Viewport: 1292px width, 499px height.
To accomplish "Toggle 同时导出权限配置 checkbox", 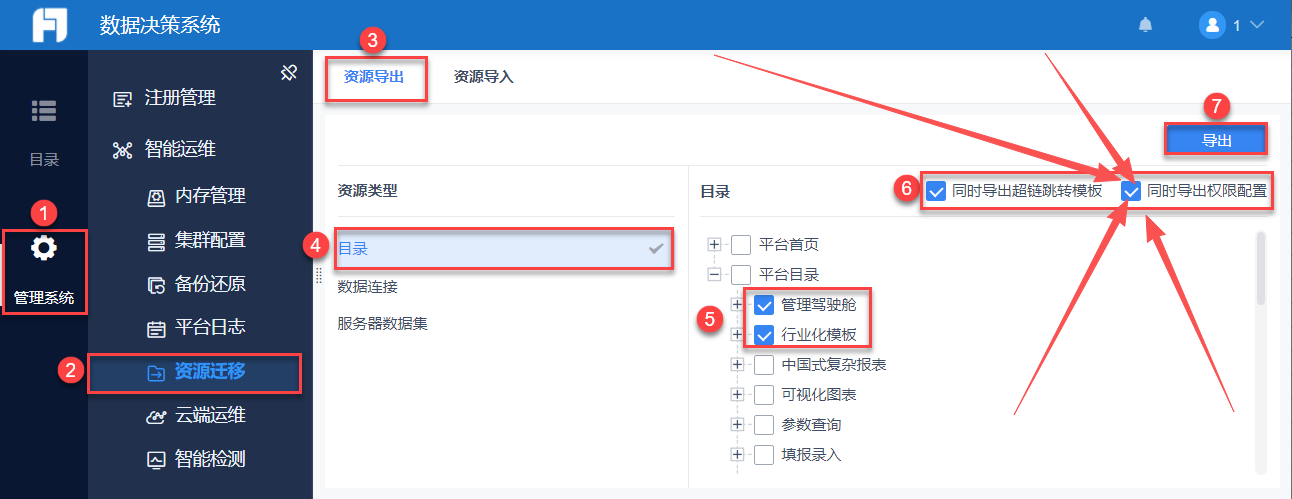I will coord(1131,191).
